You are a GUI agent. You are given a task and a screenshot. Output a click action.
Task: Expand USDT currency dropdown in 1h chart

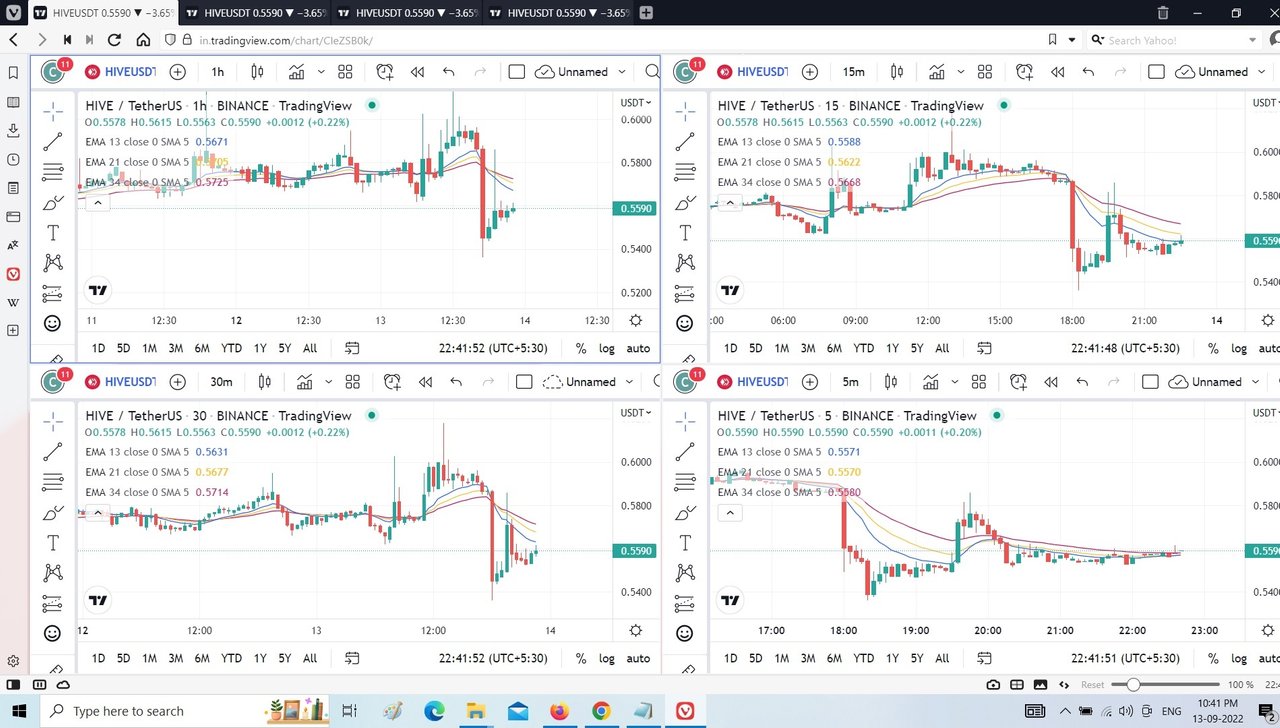[x=635, y=102]
